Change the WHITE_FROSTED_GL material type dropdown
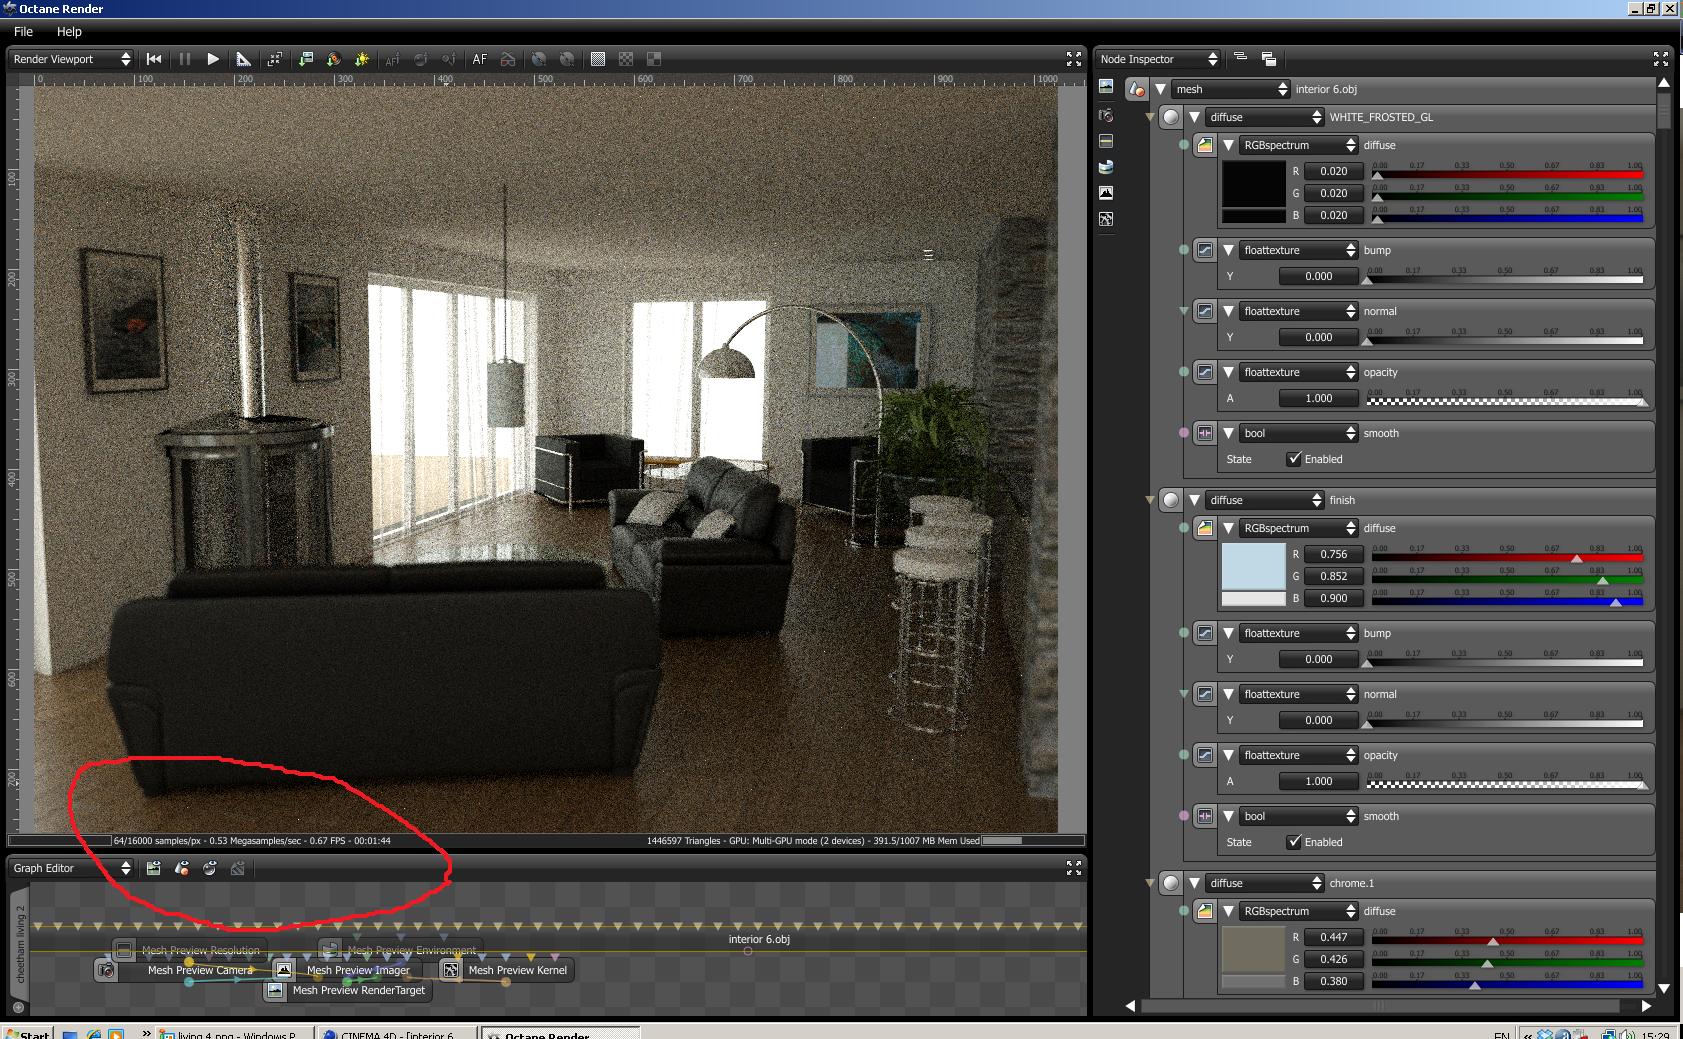The height and width of the screenshot is (1039, 1683). pos(1265,117)
